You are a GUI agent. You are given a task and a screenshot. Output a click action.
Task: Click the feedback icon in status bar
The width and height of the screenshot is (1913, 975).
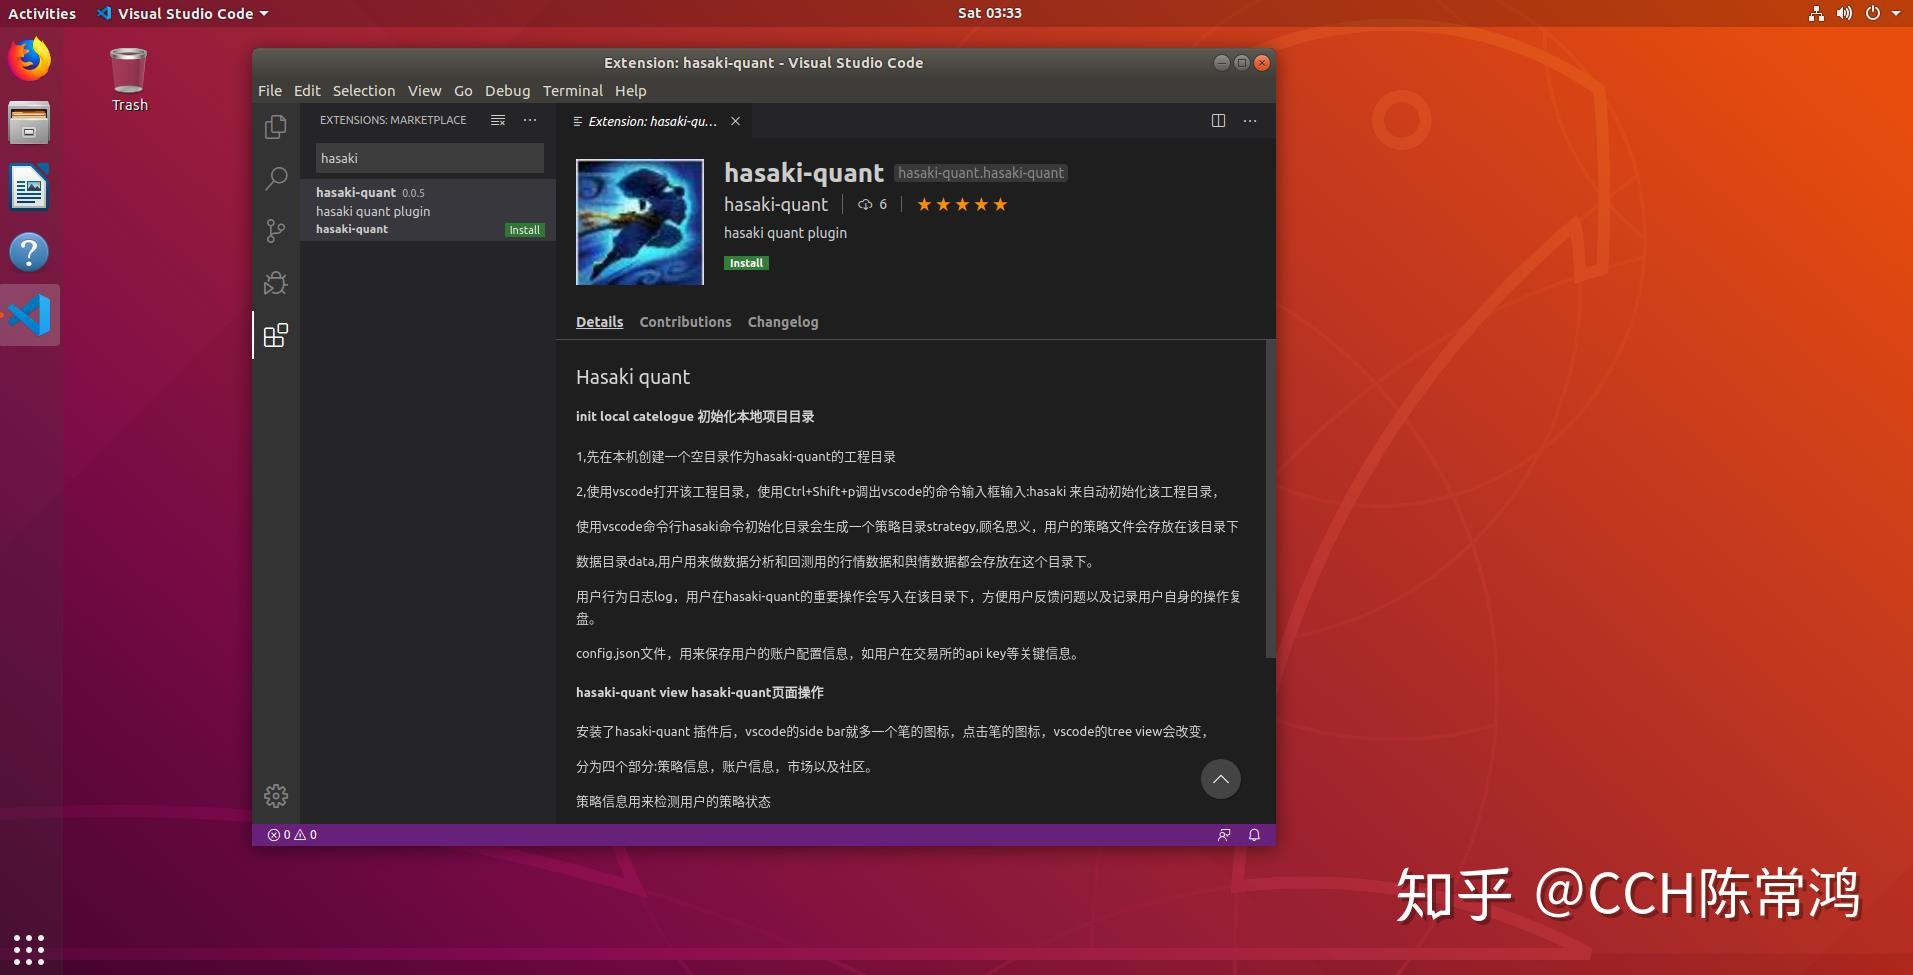click(x=1224, y=835)
